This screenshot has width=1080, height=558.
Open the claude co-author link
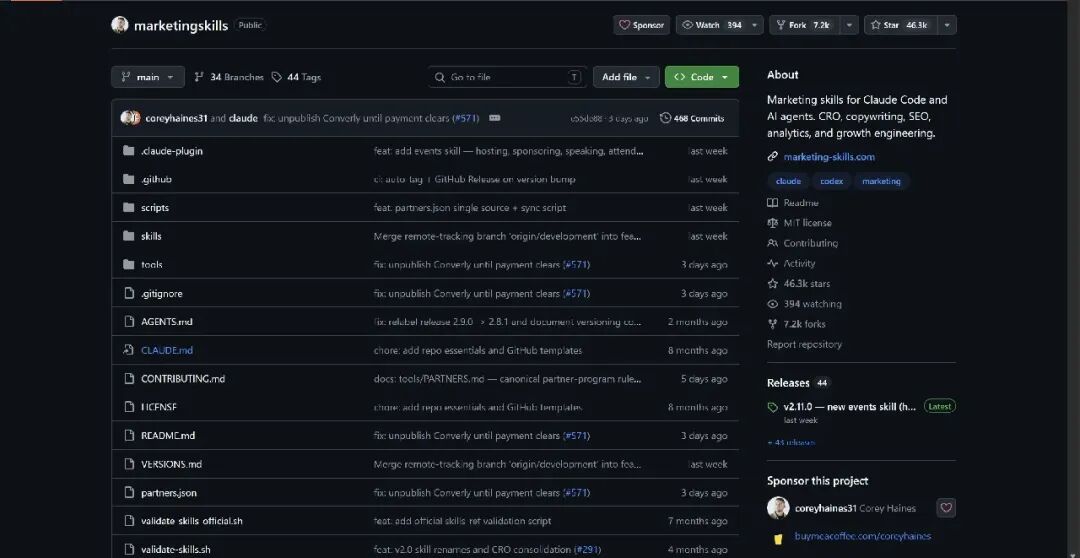(x=243, y=118)
